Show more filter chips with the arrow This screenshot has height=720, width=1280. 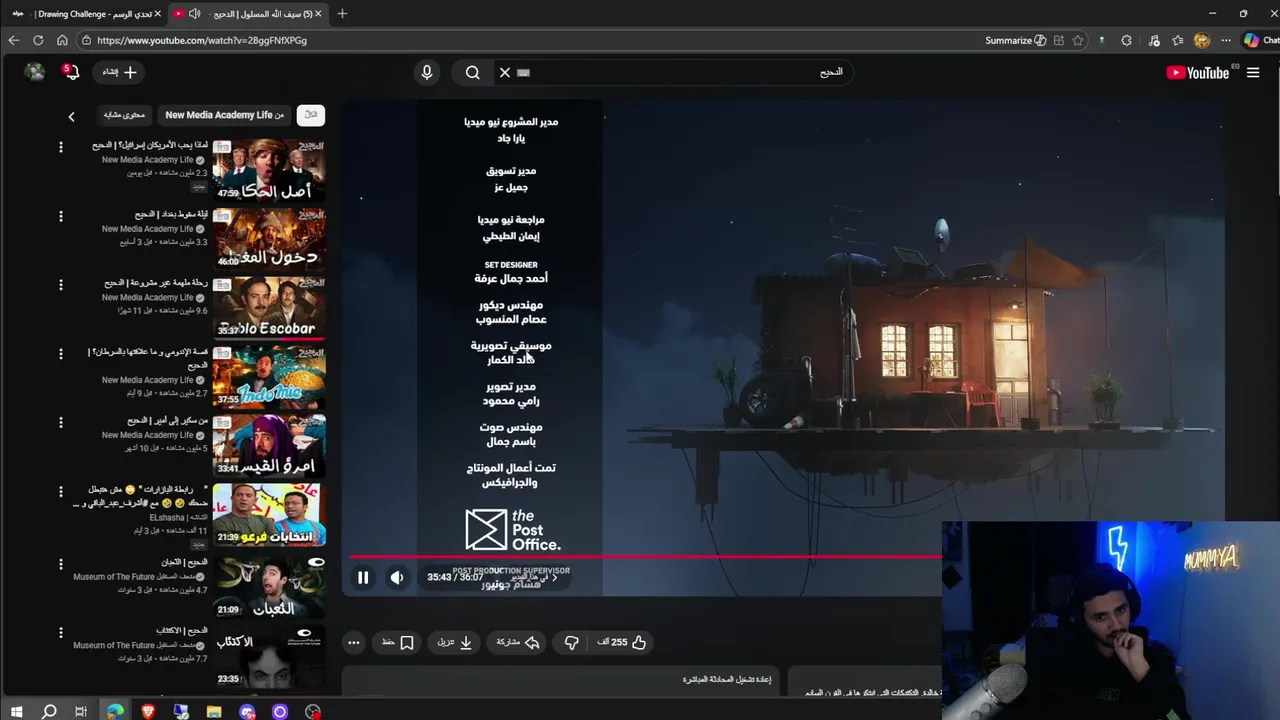click(71, 116)
